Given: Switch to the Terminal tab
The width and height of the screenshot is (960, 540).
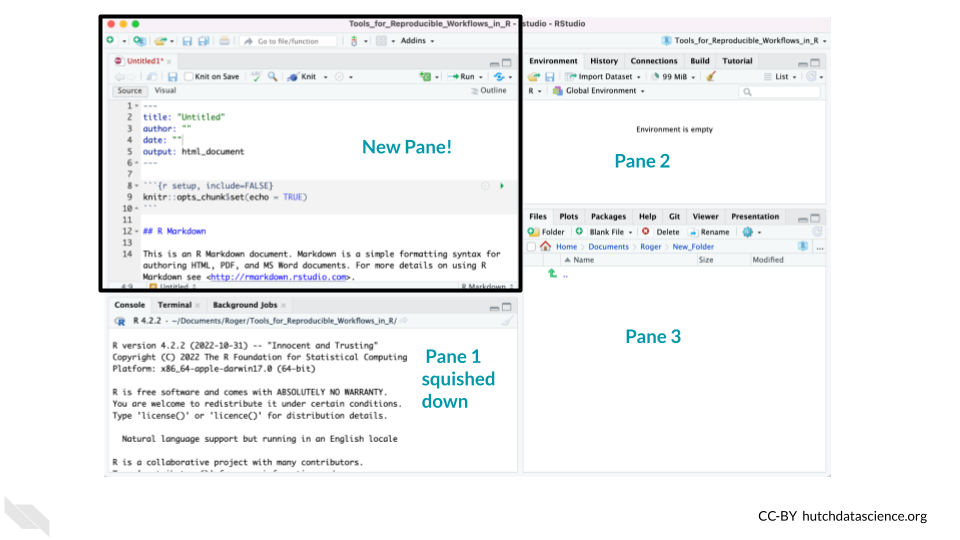Looking at the screenshot, I should pos(174,305).
